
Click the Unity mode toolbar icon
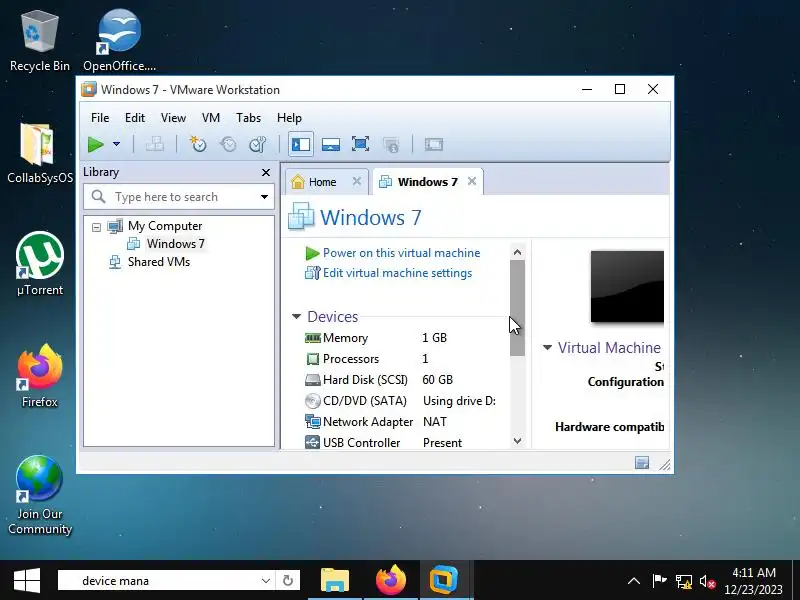click(x=391, y=145)
